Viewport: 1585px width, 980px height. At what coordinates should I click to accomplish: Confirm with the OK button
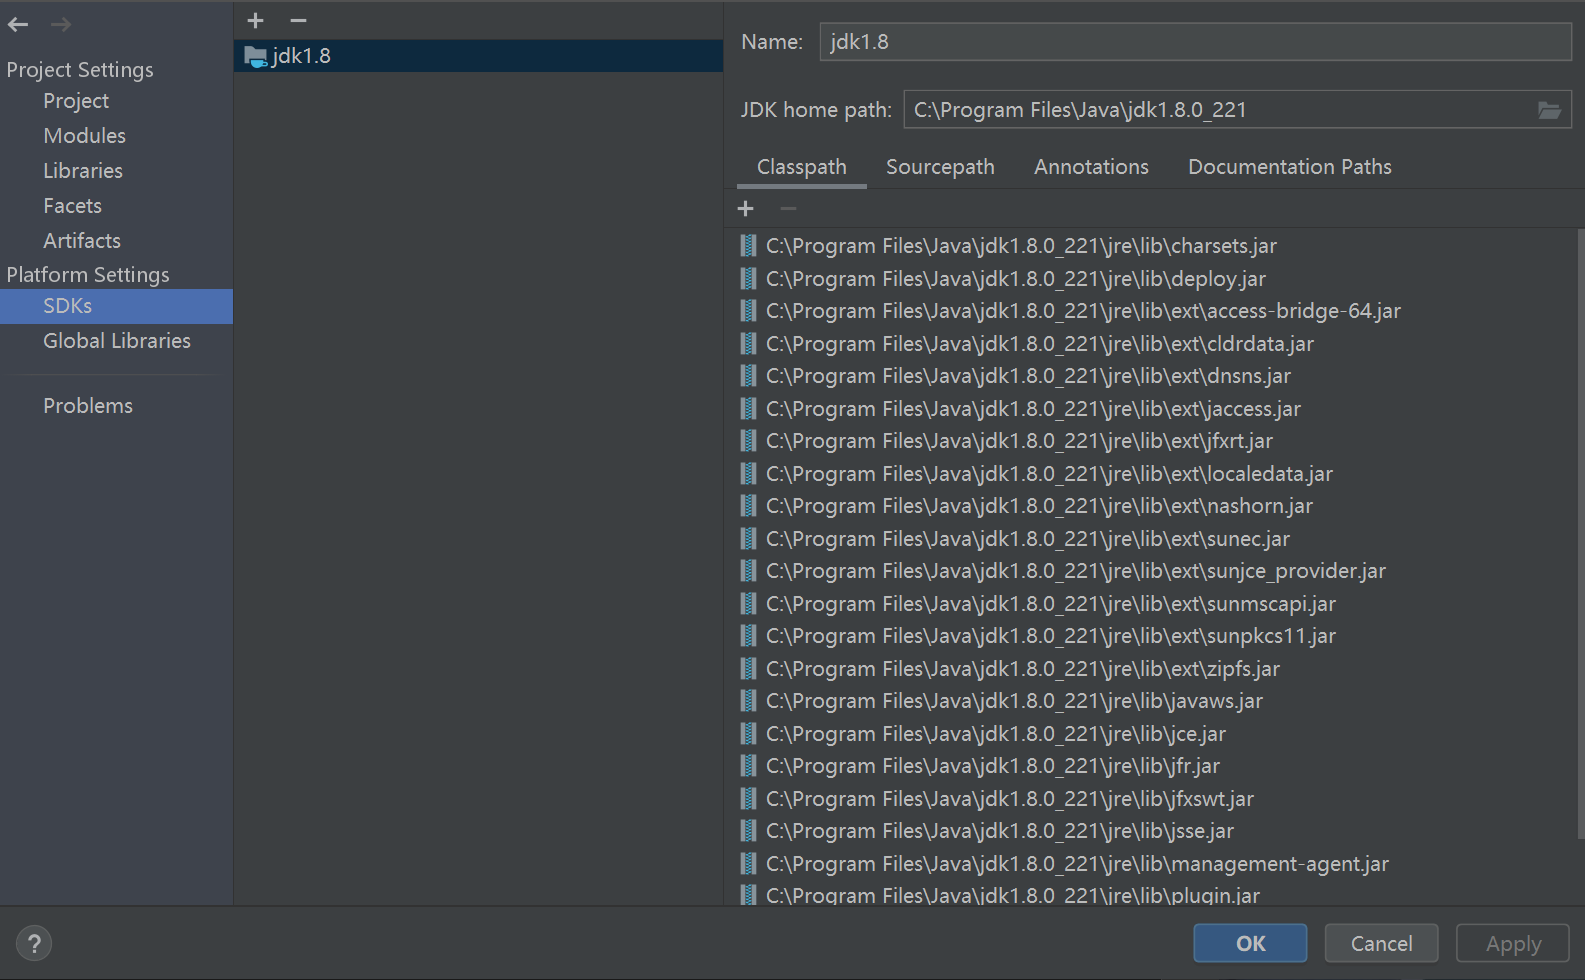point(1250,943)
